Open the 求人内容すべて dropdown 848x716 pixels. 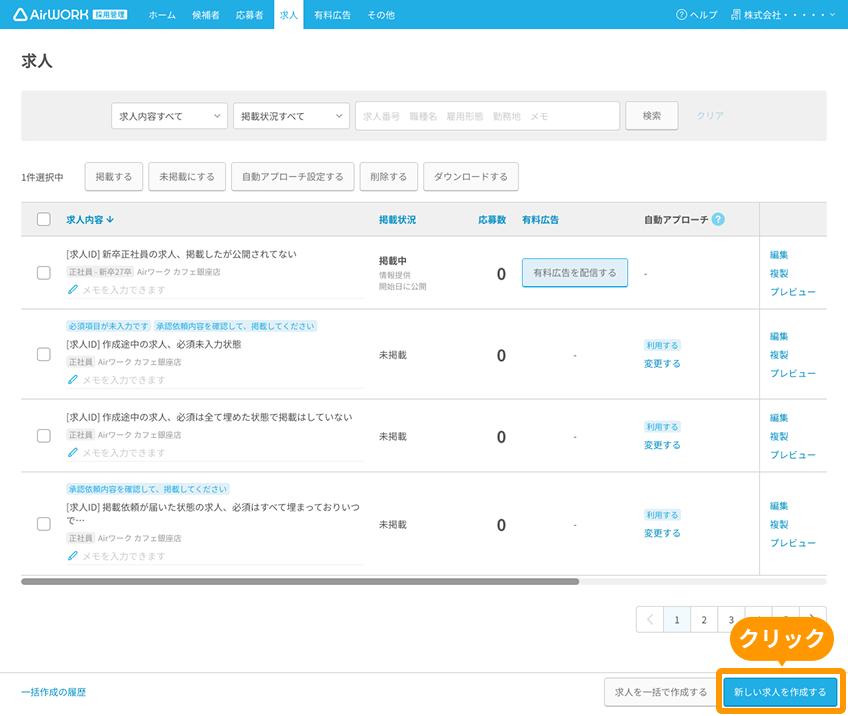169,116
